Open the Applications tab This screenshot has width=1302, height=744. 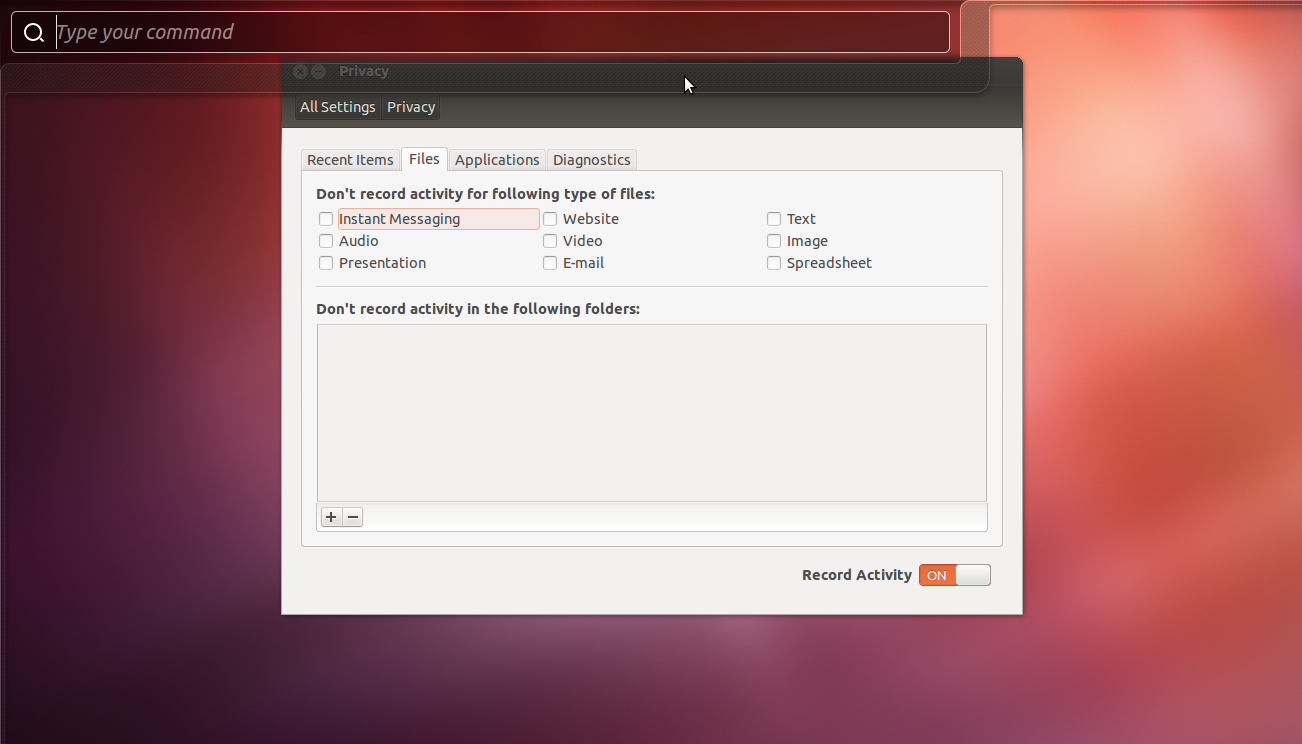[497, 160]
